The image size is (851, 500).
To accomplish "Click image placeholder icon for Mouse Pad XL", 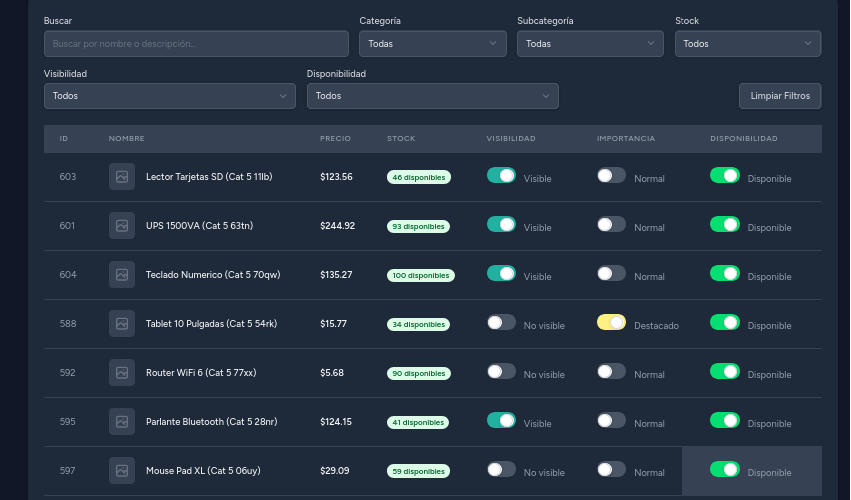I will click(122, 470).
